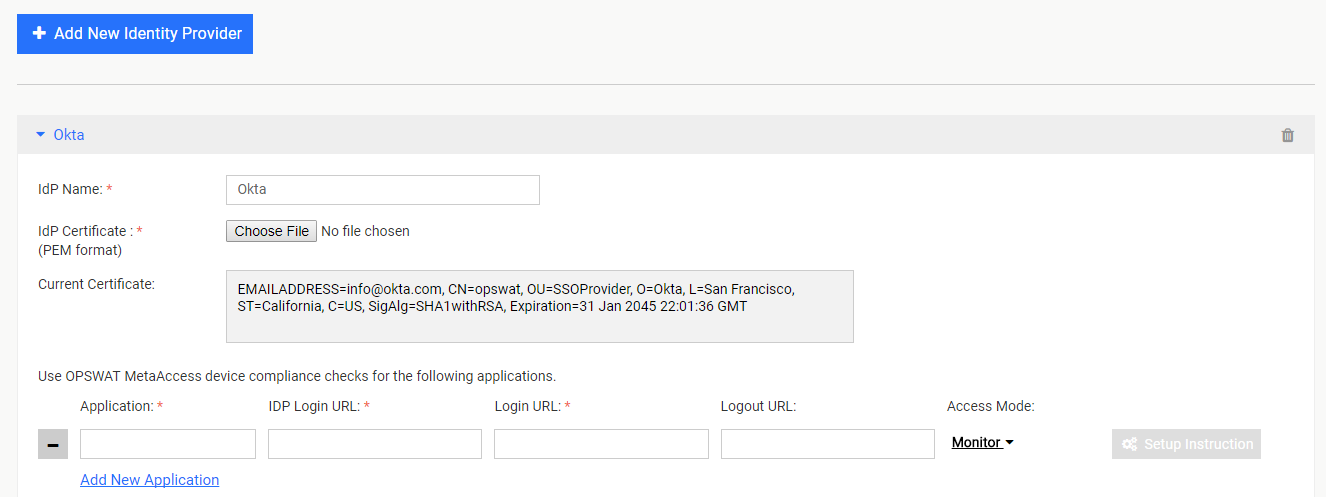Focus the IdP Name text field
1326x497 pixels.
[x=383, y=189]
